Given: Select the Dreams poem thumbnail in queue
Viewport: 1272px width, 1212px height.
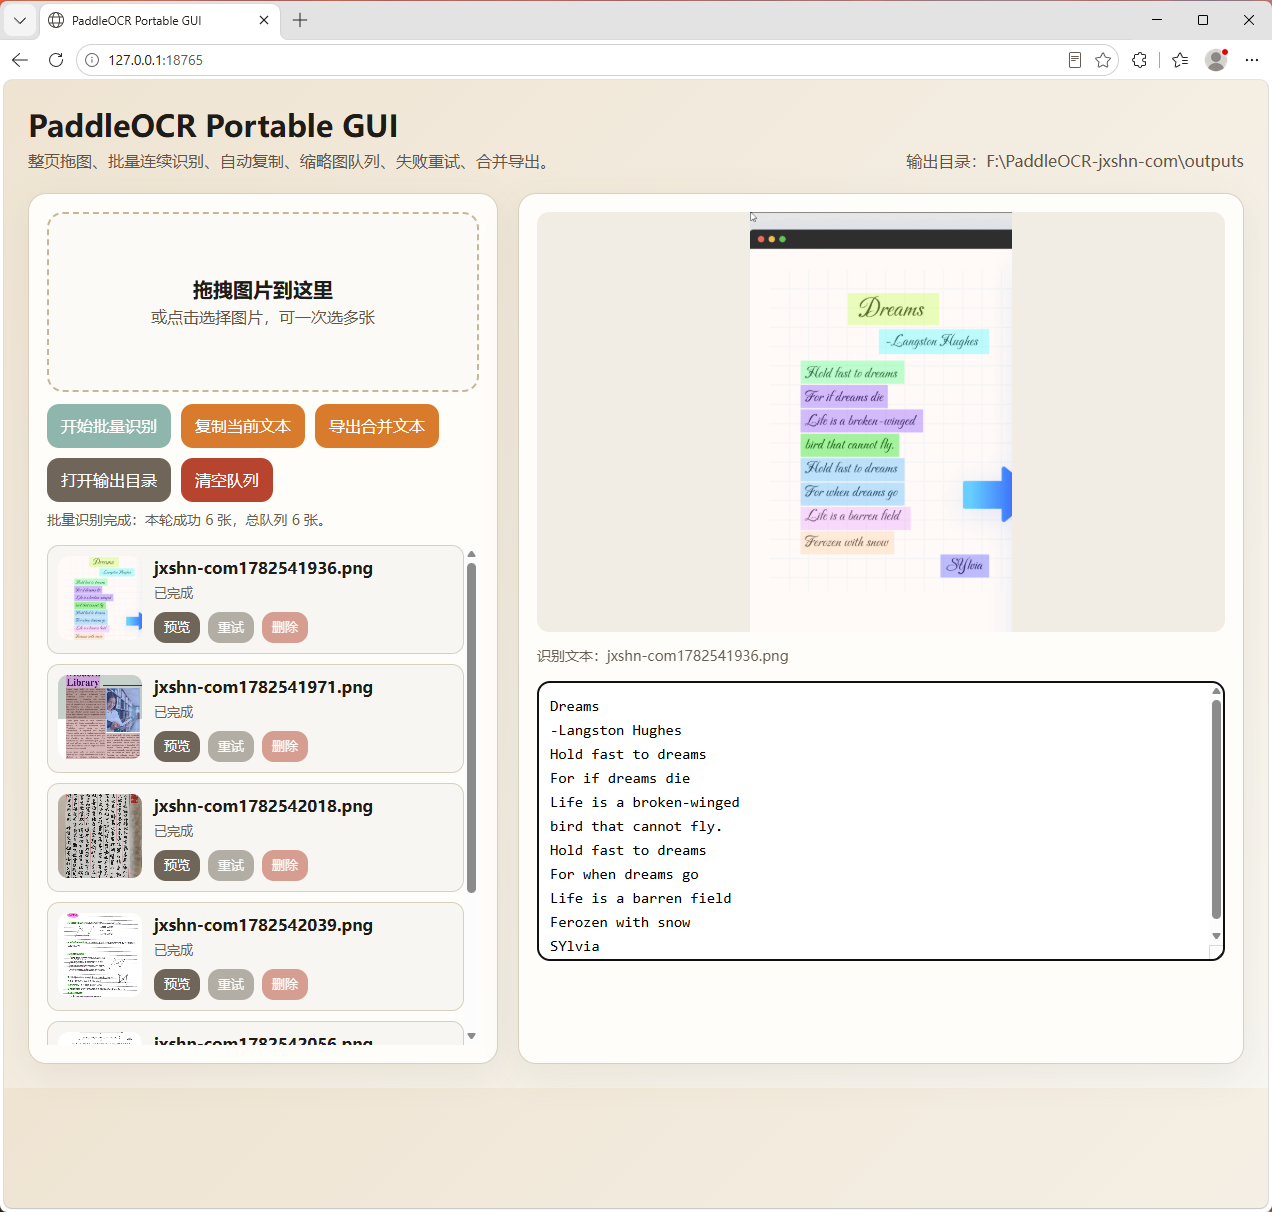Looking at the screenshot, I should click(x=100, y=598).
